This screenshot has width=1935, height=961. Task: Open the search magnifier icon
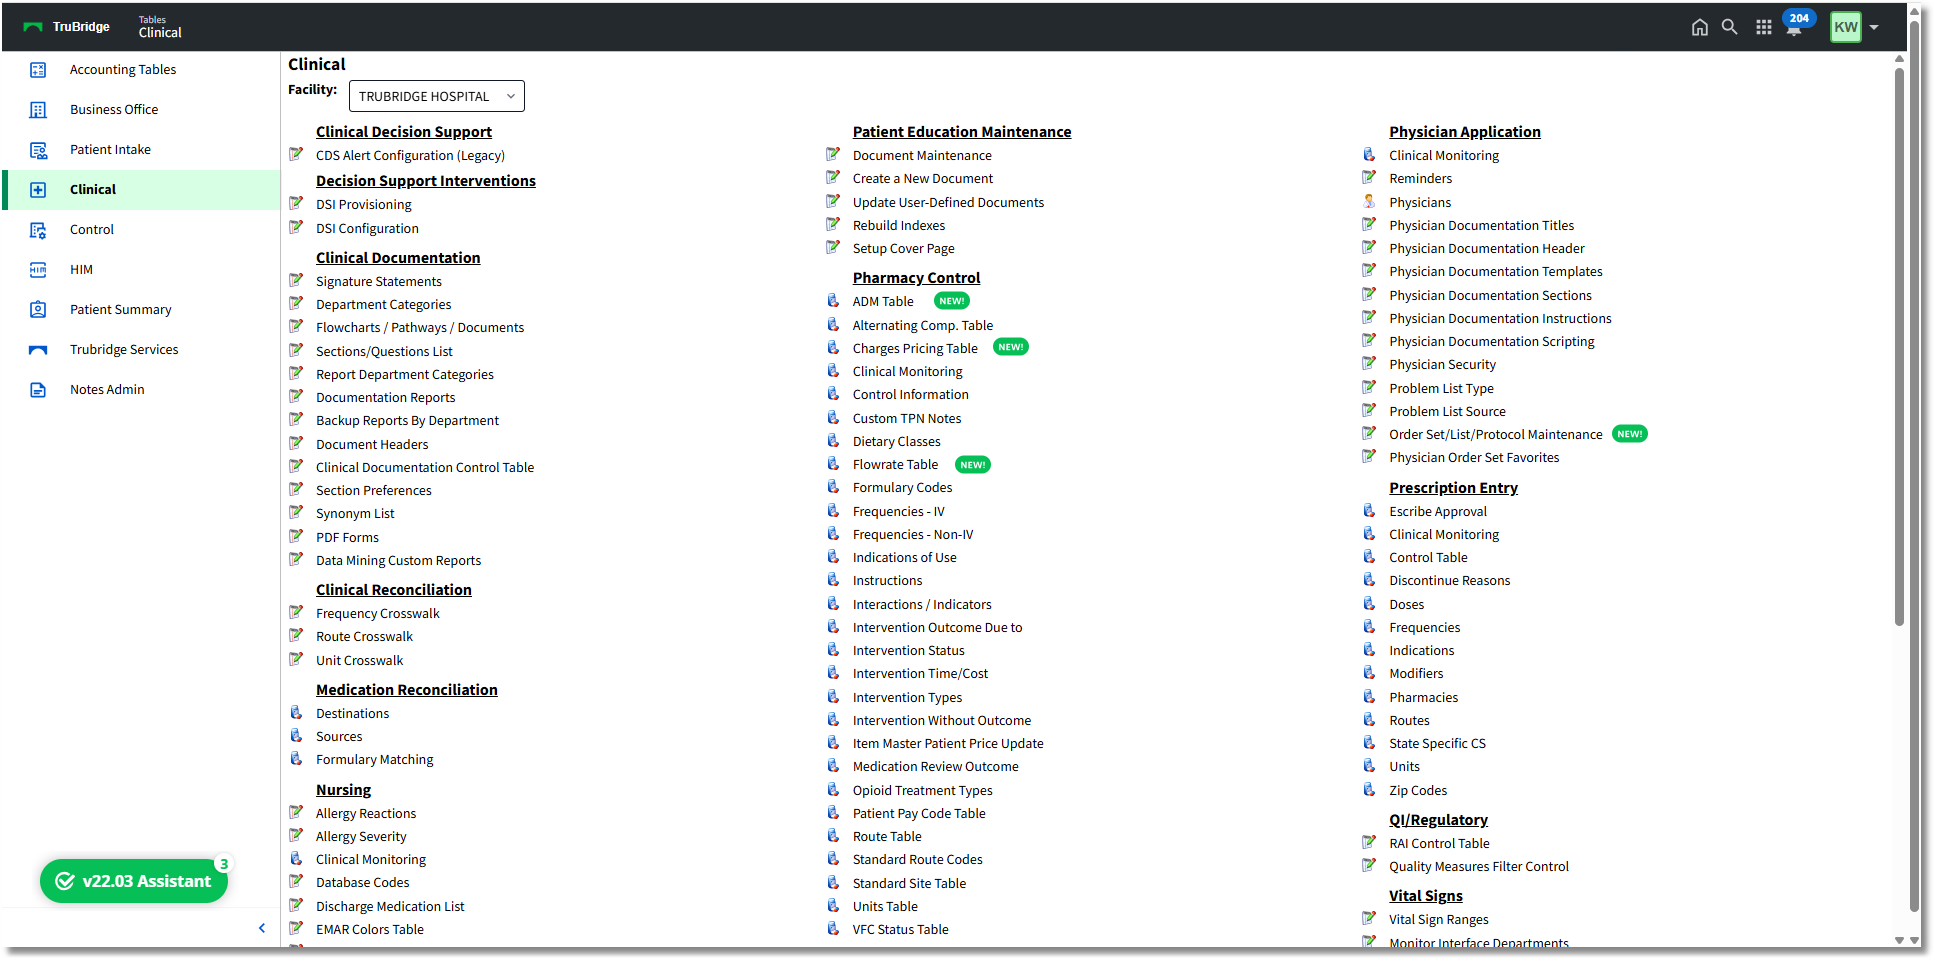(x=1729, y=27)
